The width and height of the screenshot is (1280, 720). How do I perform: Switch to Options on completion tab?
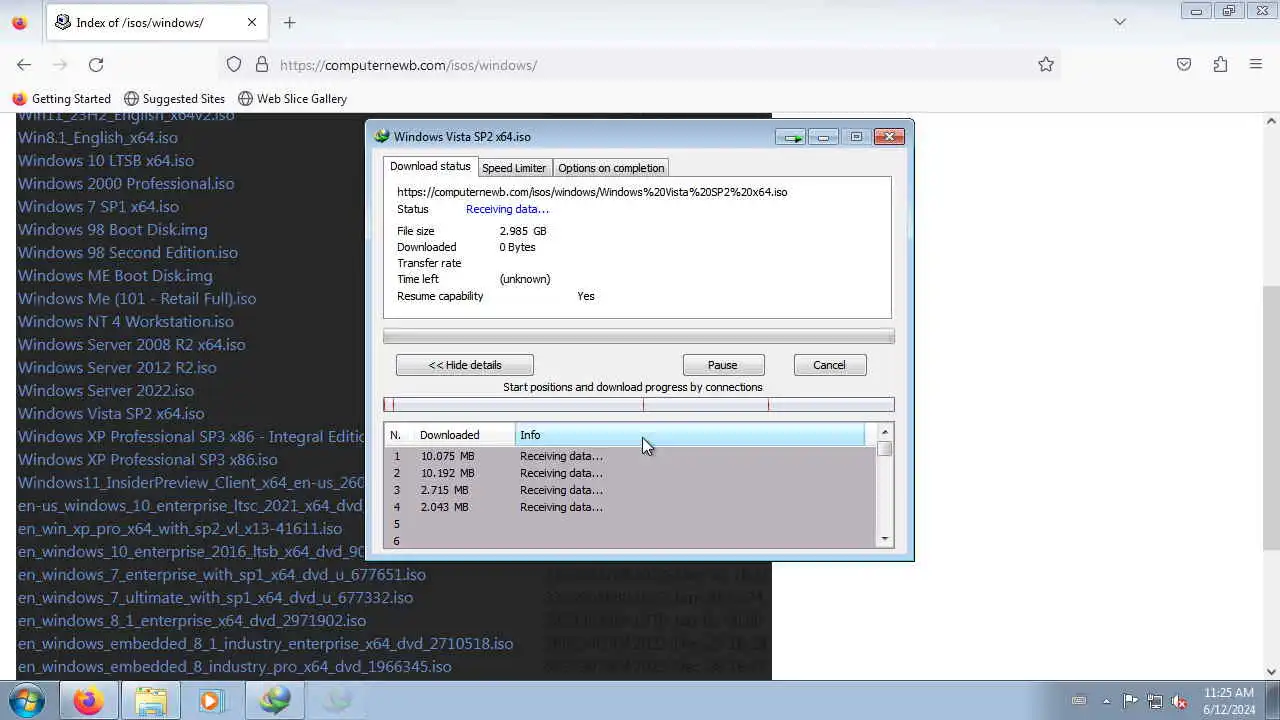click(610, 168)
